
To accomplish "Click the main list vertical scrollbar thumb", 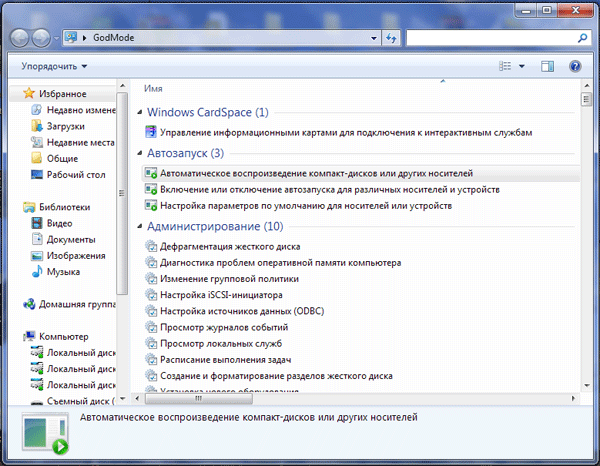I will [587, 100].
